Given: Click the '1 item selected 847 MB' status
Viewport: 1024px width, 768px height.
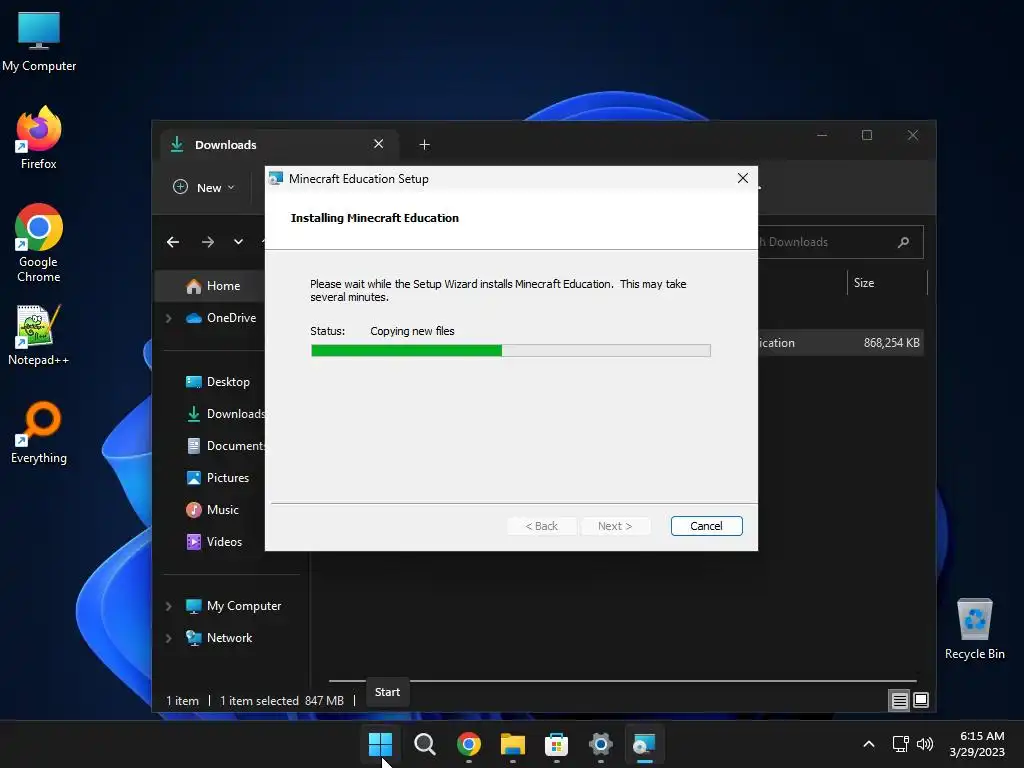Looking at the screenshot, I should 281,701.
